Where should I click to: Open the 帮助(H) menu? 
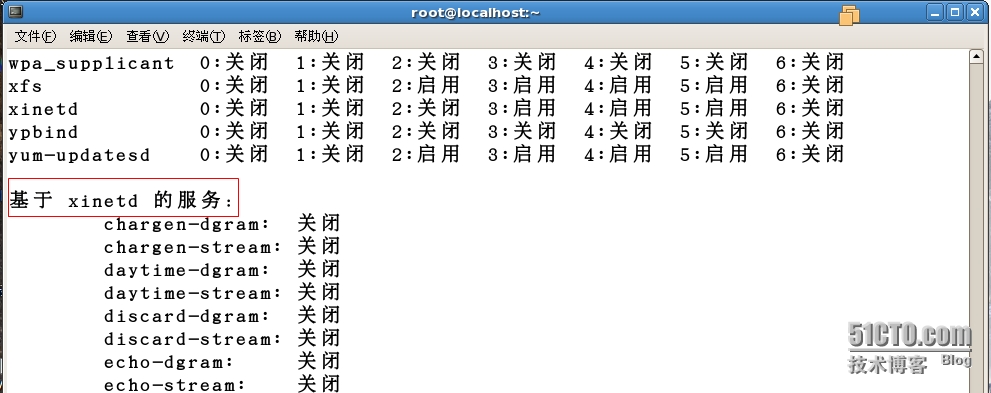[x=316, y=36]
